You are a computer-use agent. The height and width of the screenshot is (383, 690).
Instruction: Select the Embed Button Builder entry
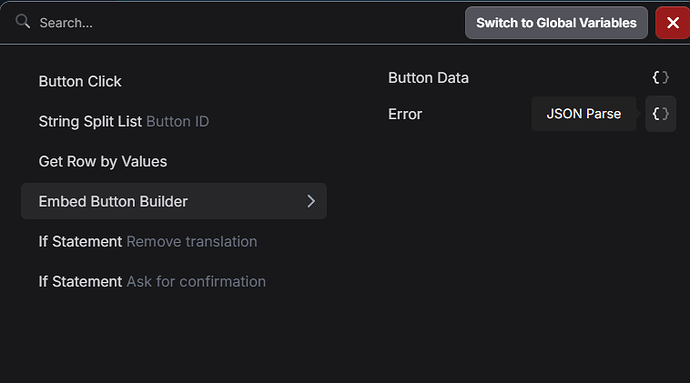174,201
